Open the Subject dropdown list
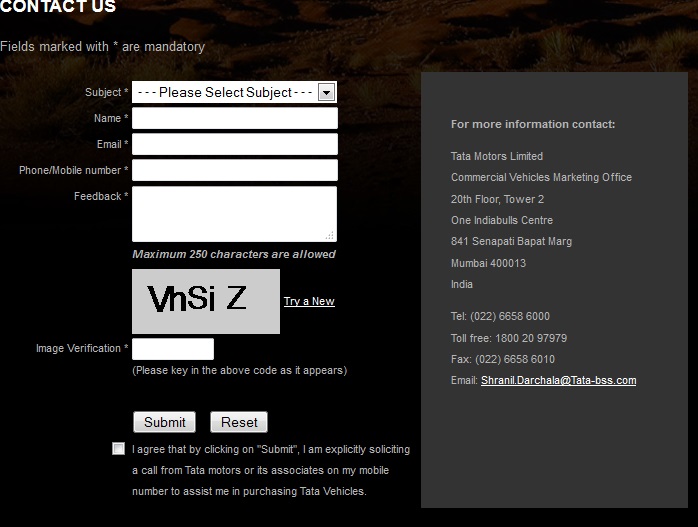698x527 pixels. (225, 92)
